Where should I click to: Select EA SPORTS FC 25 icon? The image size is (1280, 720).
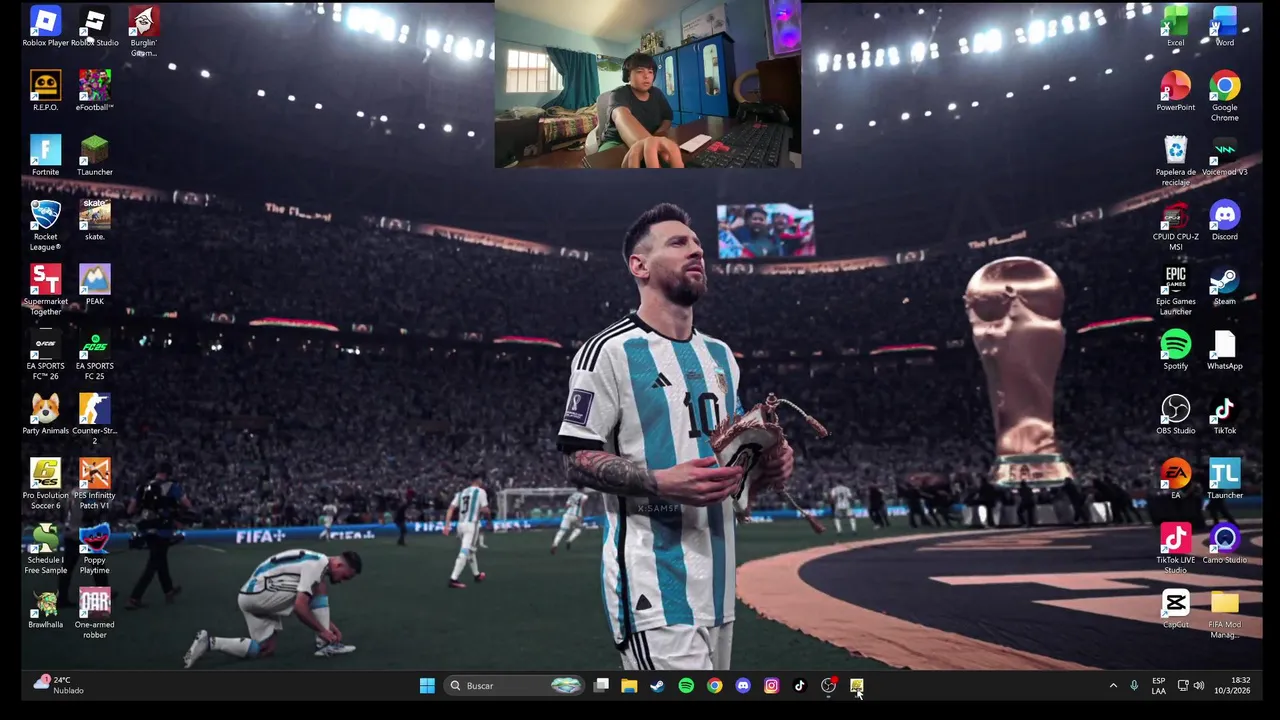[x=94, y=355]
